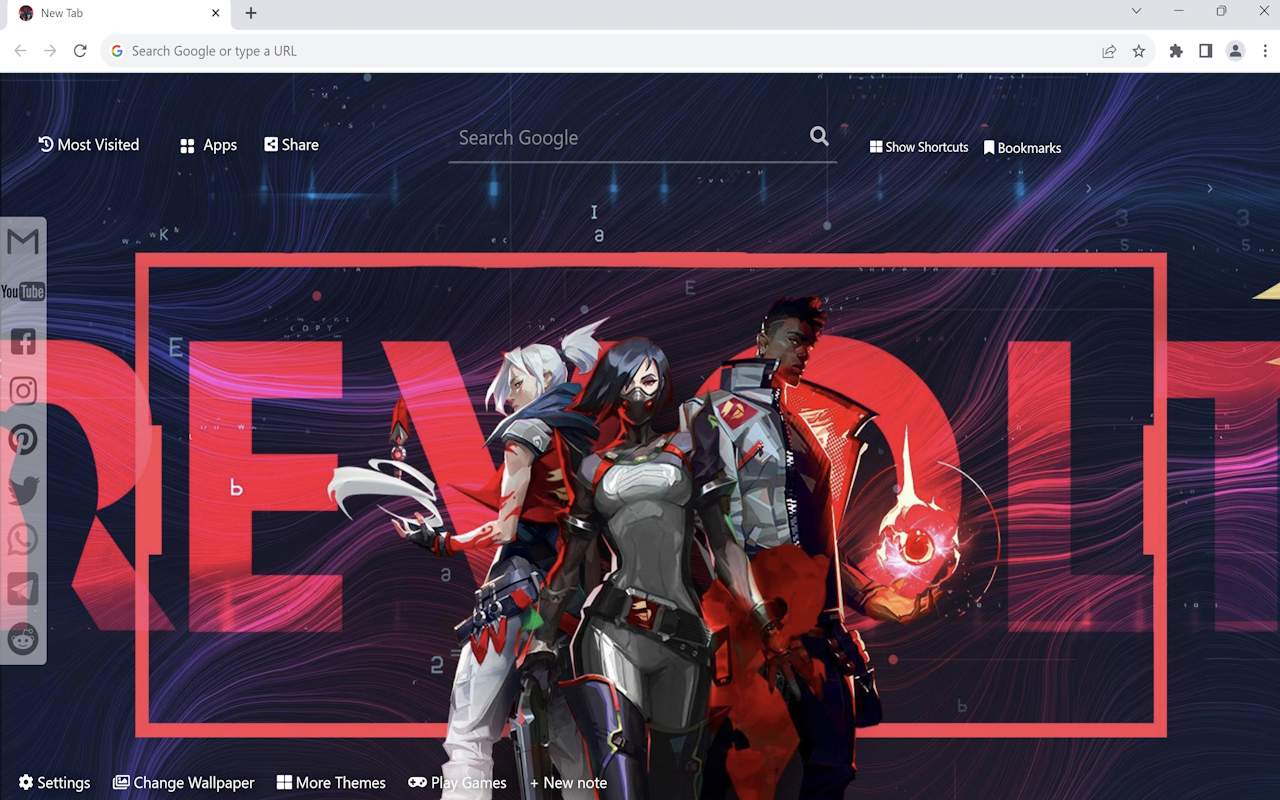This screenshot has width=1280, height=800.
Task: Click Change Wallpaper
Action: pyautogui.click(x=183, y=783)
